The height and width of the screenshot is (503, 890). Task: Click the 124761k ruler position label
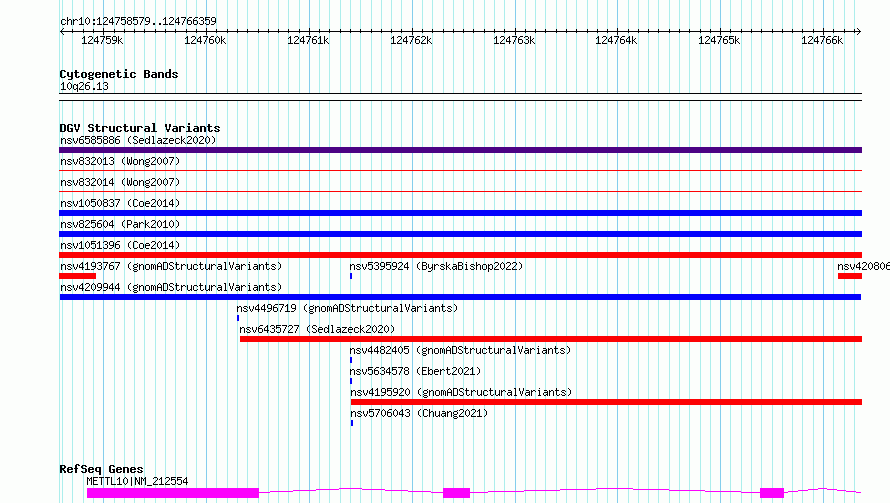tap(308, 40)
